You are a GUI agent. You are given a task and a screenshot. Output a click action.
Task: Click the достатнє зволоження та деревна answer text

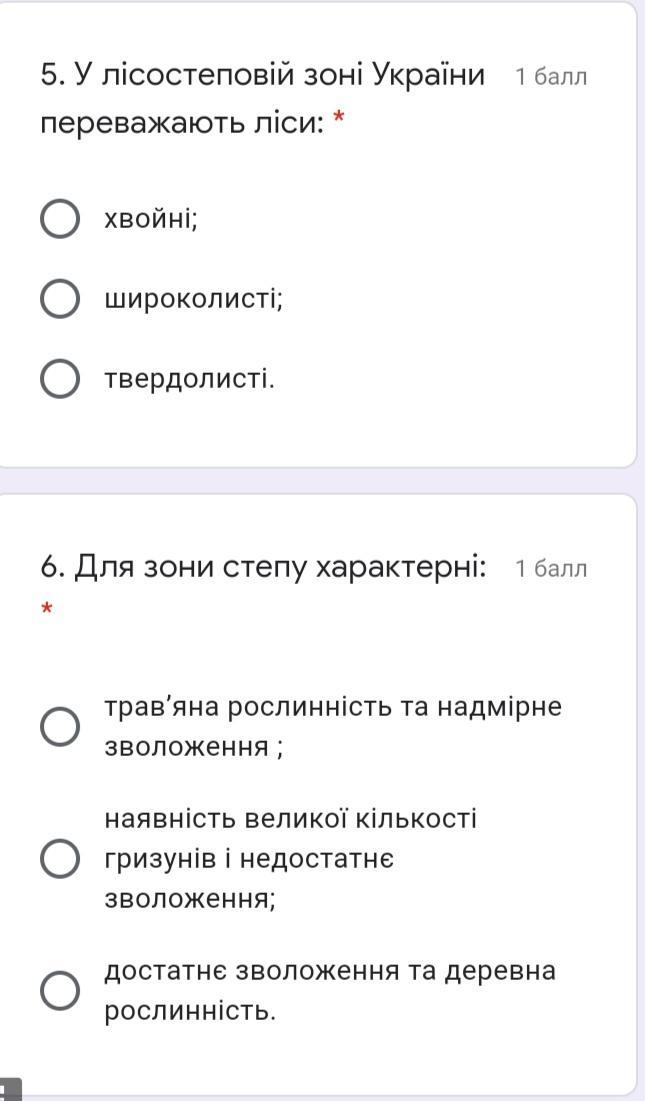coord(330,990)
